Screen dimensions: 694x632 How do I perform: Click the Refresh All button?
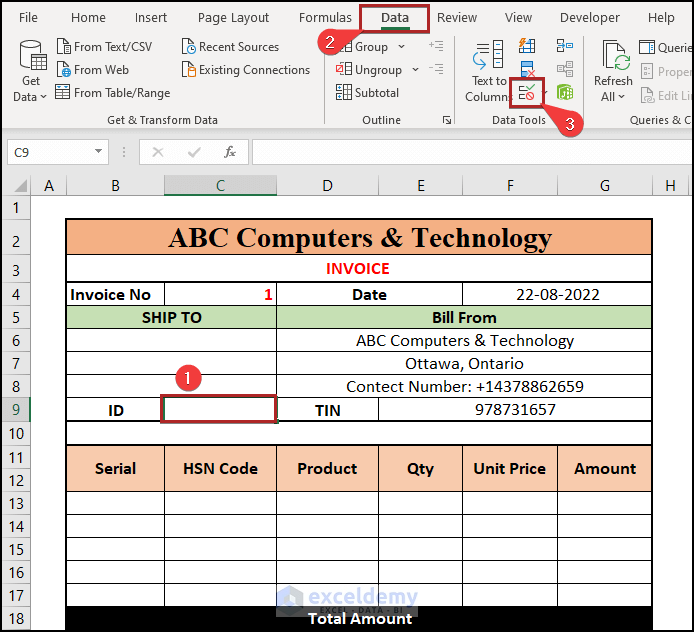[x=613, y=71]
